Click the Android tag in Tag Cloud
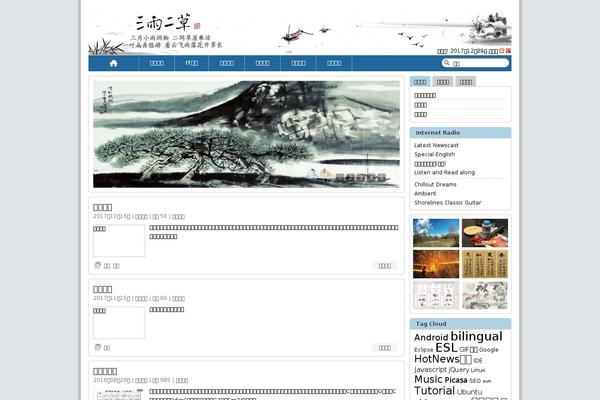The height and width of the screenshot is (400, 600). coord(431,337)
